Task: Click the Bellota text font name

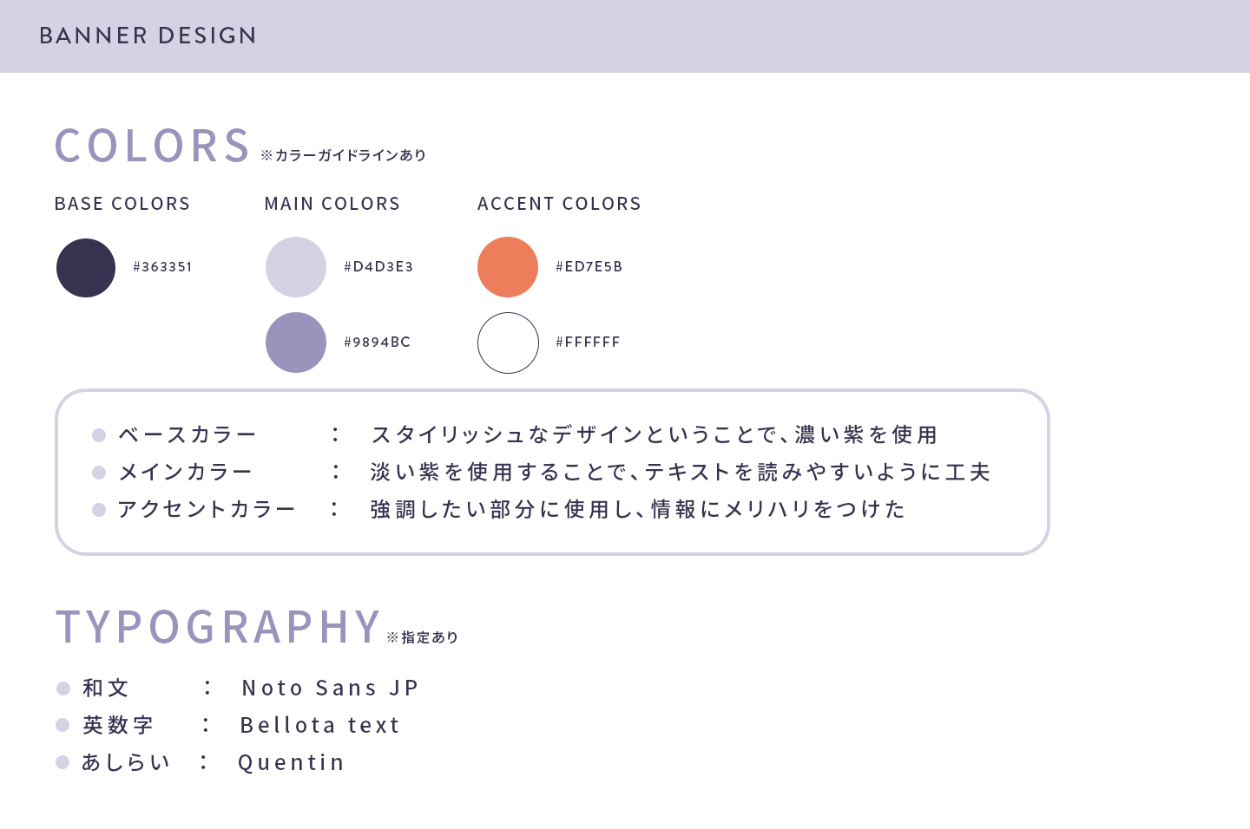Action: click(x=320, y=725)
